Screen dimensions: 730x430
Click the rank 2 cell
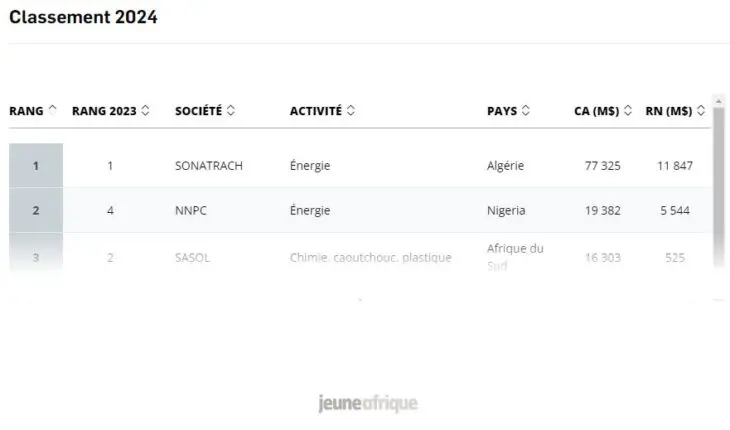pos(36,211)
